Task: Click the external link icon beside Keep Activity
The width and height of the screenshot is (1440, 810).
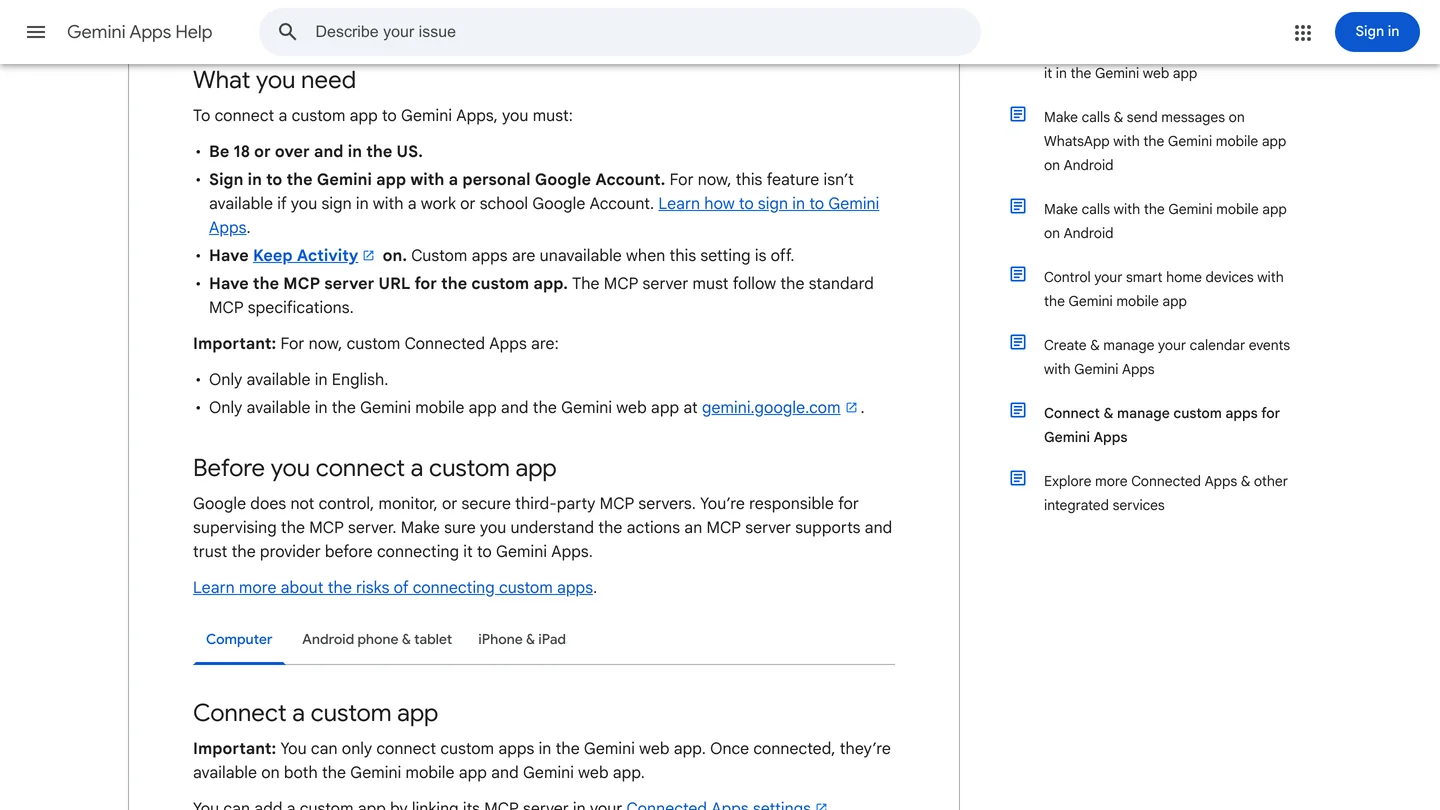Action: coord(369,255)
